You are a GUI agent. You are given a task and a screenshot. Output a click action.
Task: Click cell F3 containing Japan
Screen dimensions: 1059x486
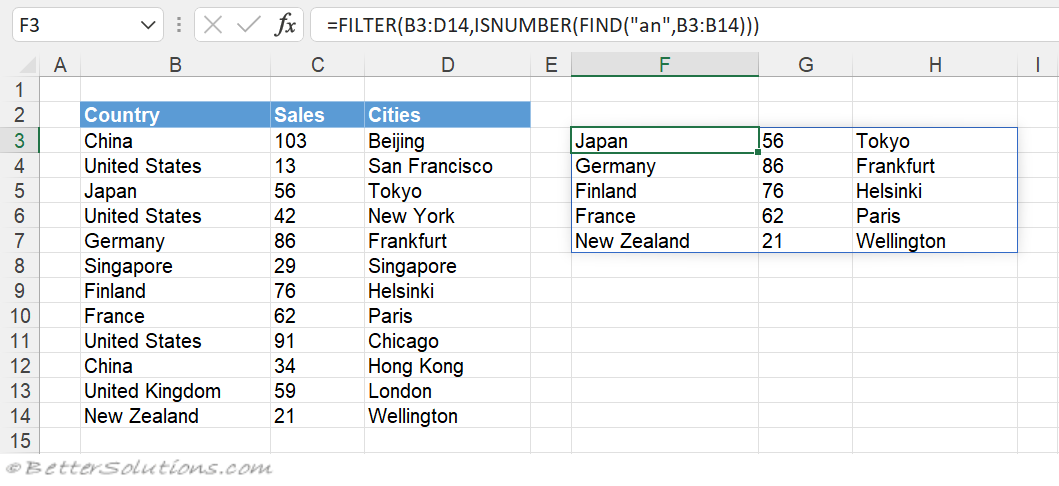(x=665, y=141)
